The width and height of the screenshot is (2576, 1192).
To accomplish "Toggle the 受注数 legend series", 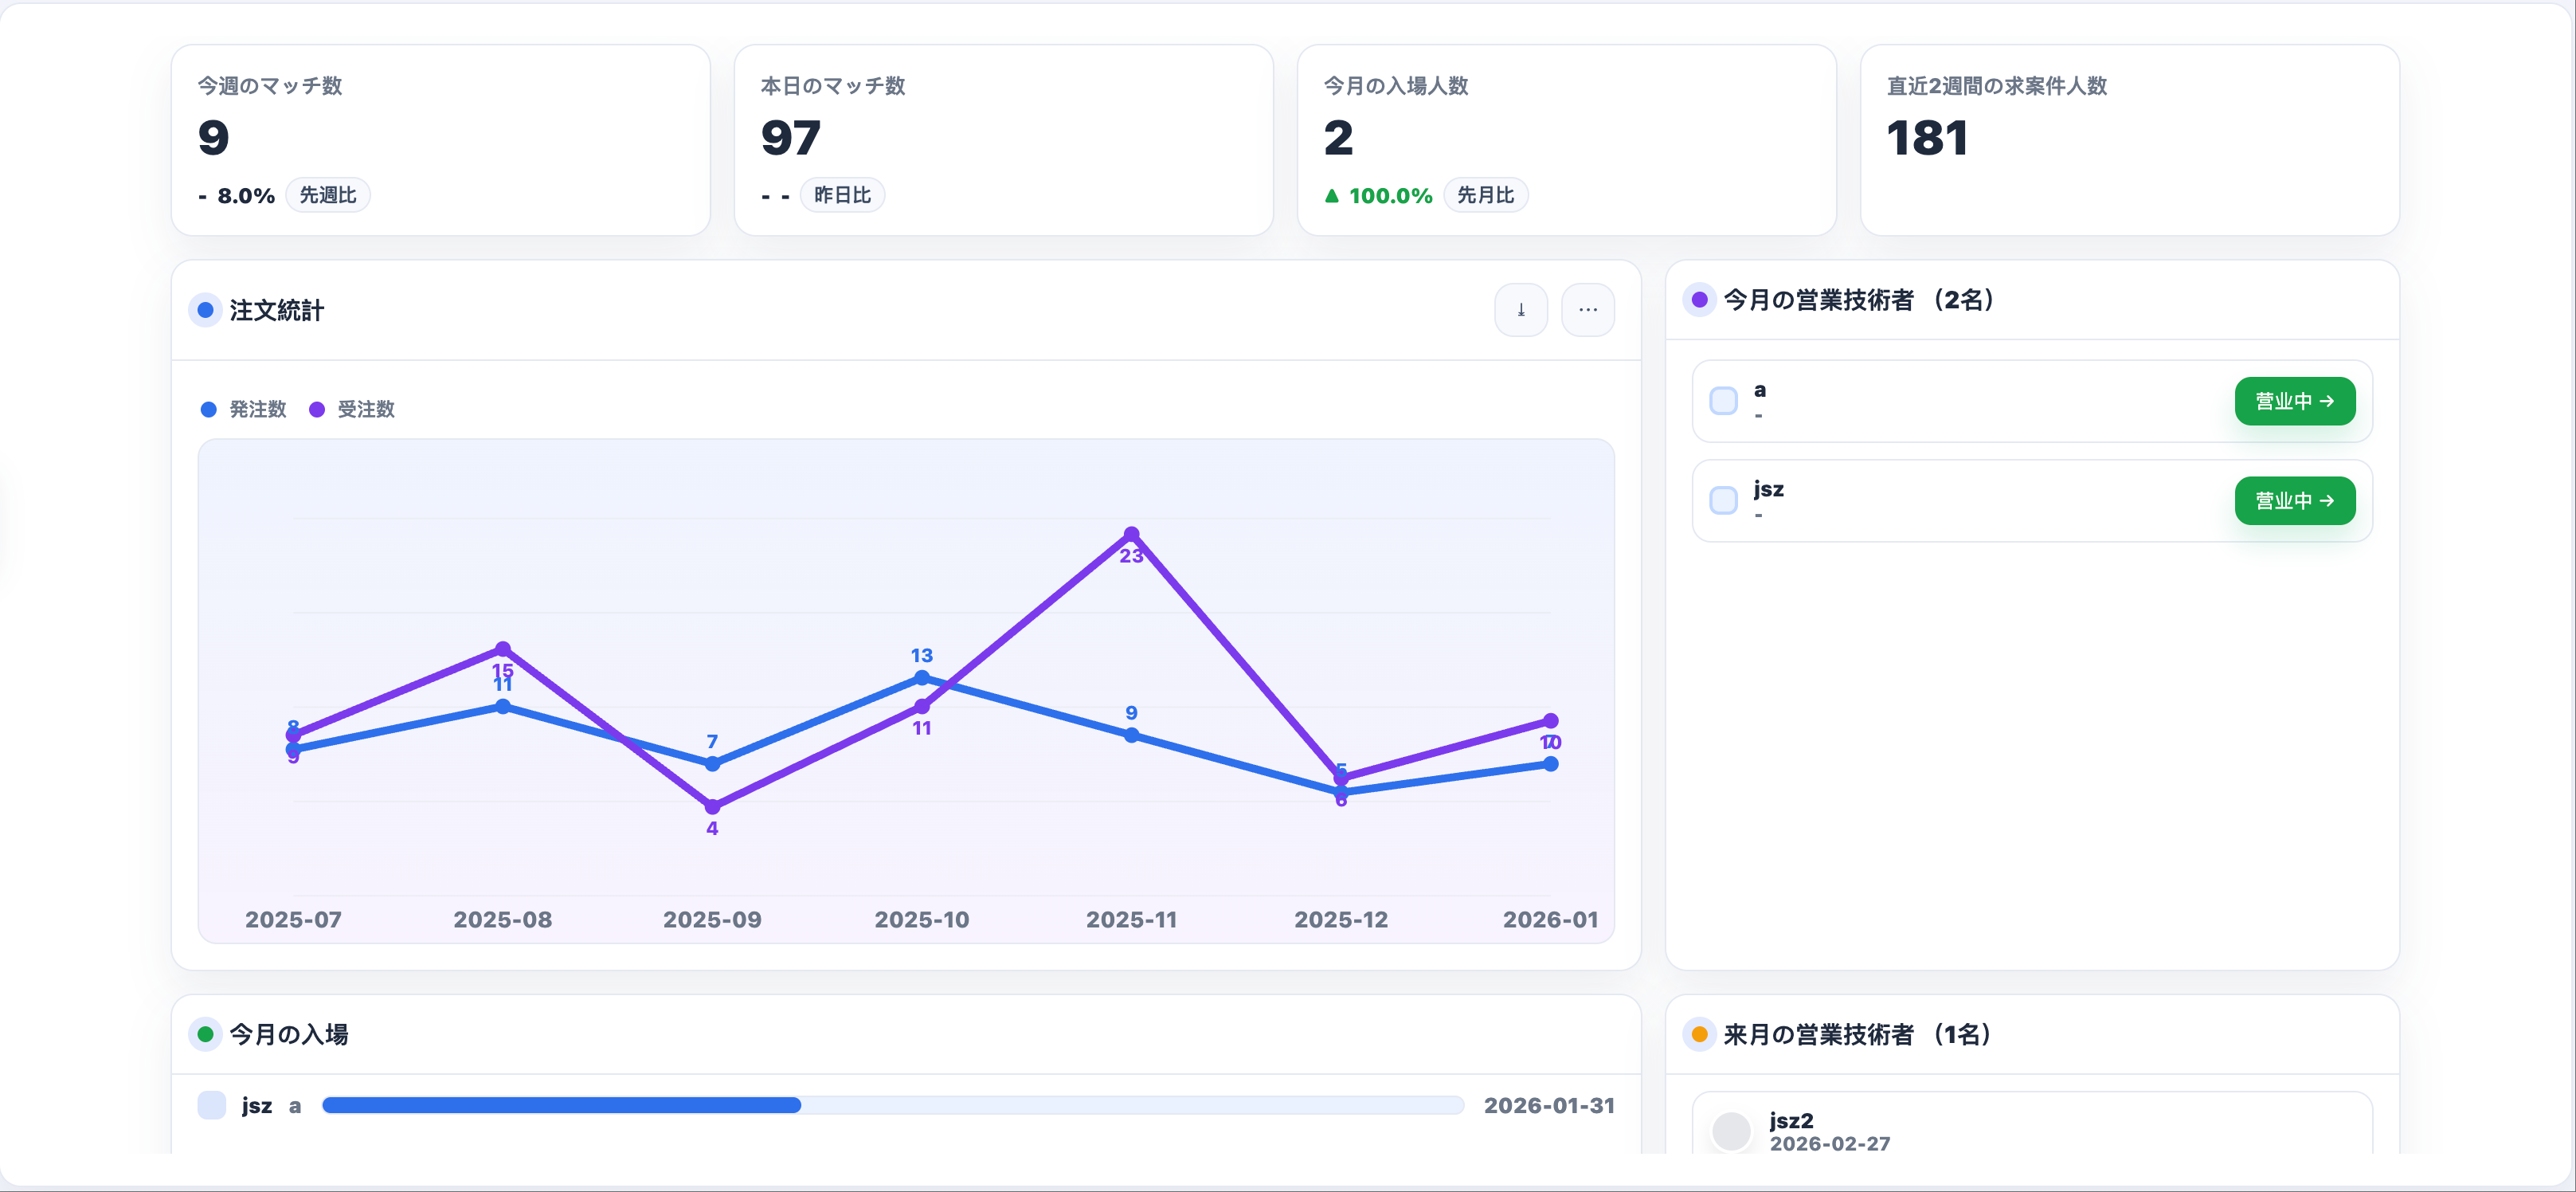I will [x=352, y=409].
